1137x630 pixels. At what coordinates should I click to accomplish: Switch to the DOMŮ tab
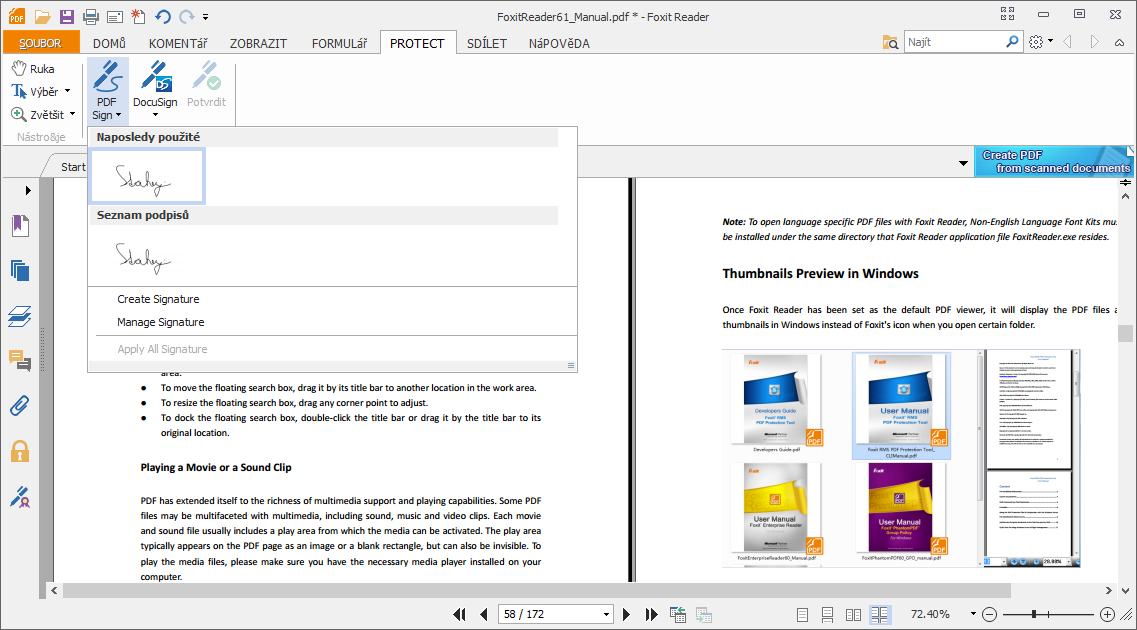coord(109,43)
